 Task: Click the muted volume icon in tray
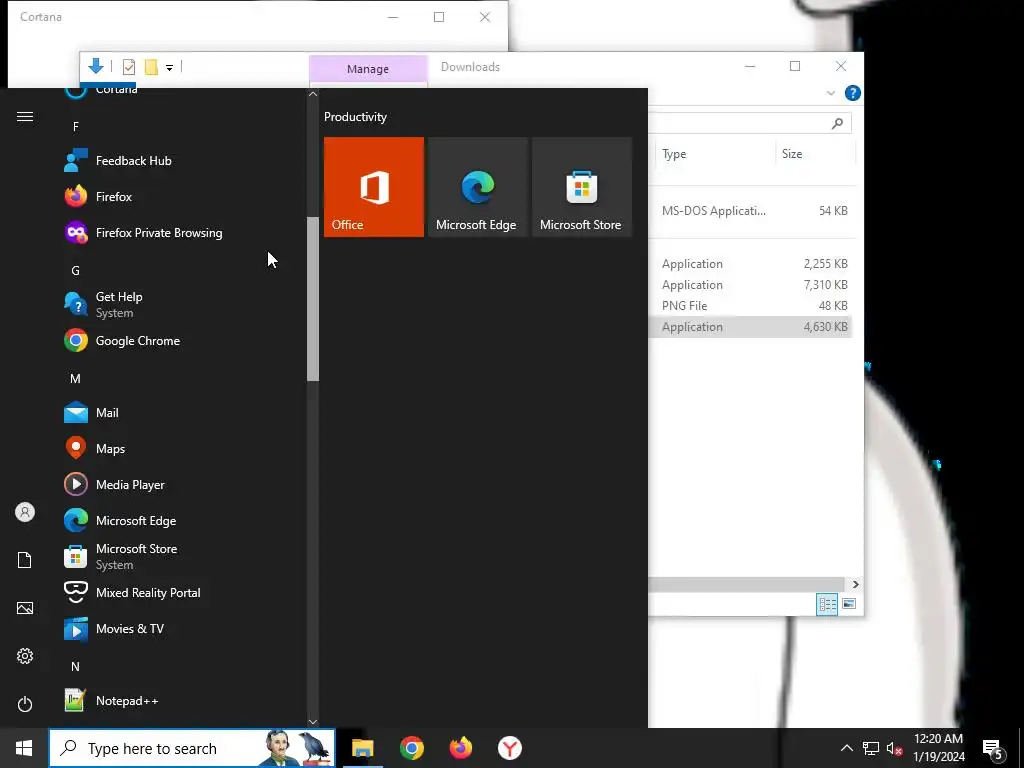[x=894, y=748]
